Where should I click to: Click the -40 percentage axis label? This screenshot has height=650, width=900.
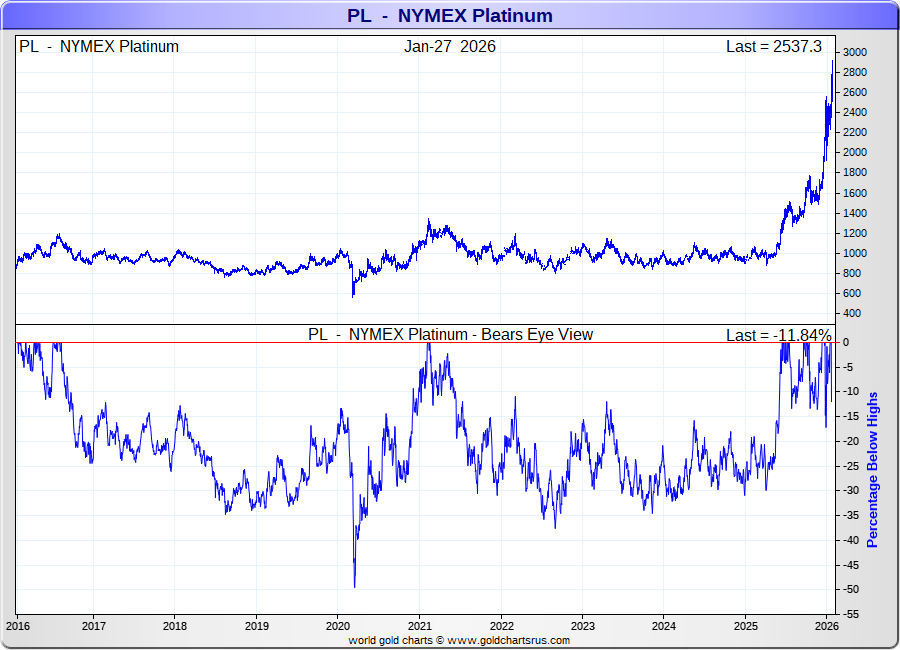(x=851, y=540)
